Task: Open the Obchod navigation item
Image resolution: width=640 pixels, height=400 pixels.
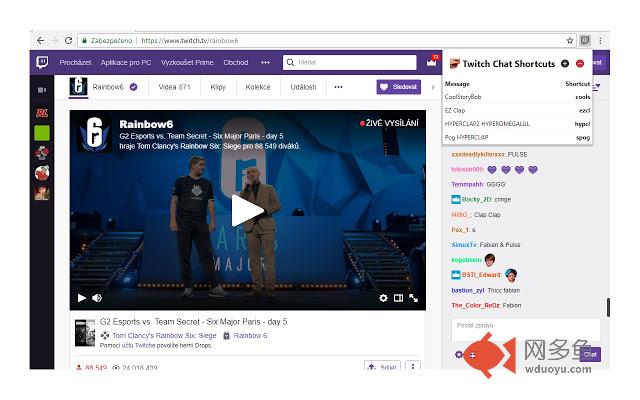Action: 236,62
